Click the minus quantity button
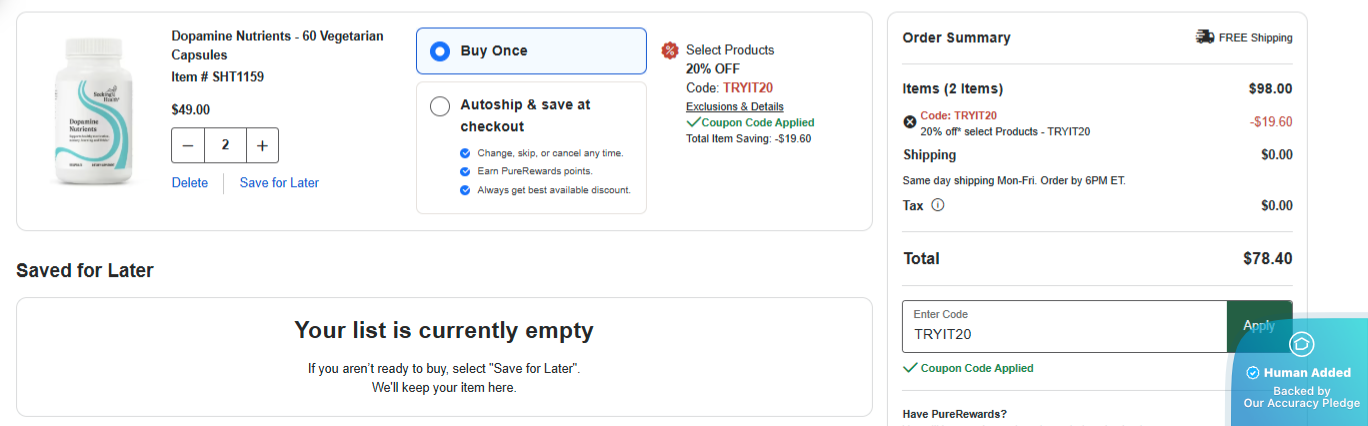Image resolution: width=1368 pixels, height=426 pixels. 188,145
